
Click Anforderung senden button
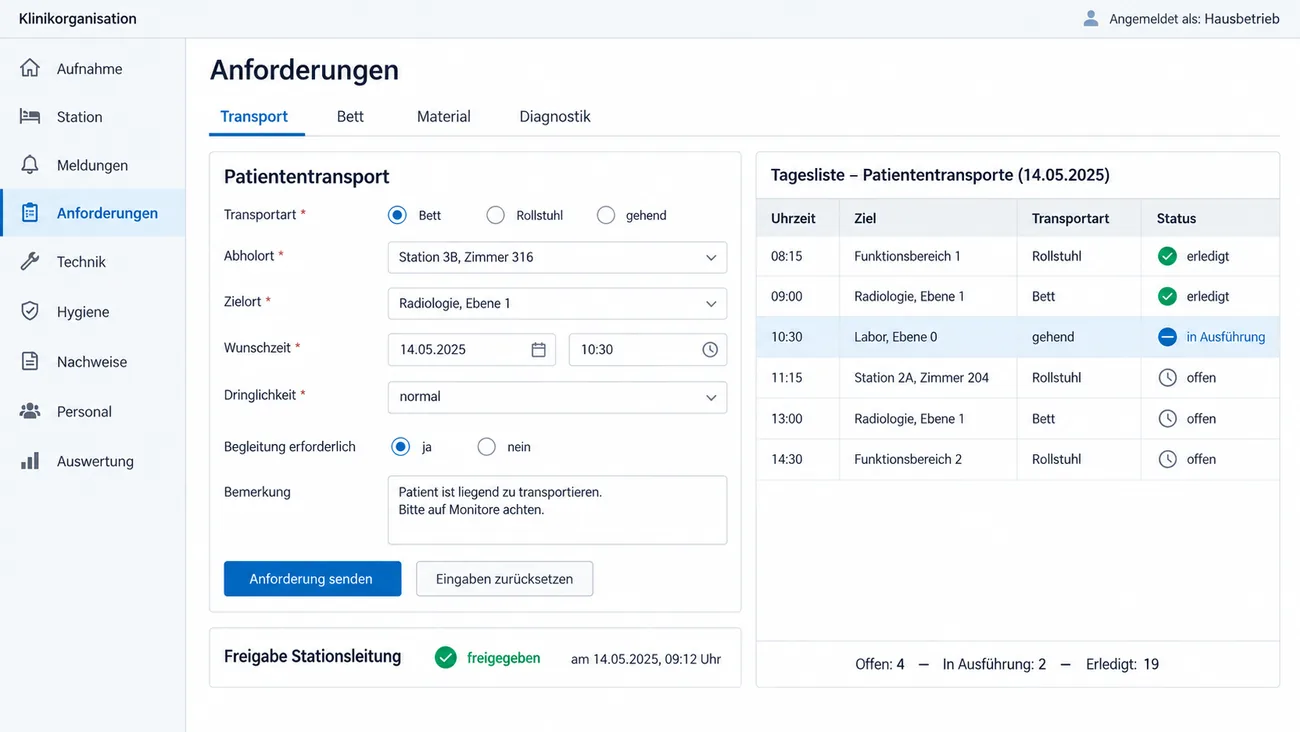pos(312,578)
